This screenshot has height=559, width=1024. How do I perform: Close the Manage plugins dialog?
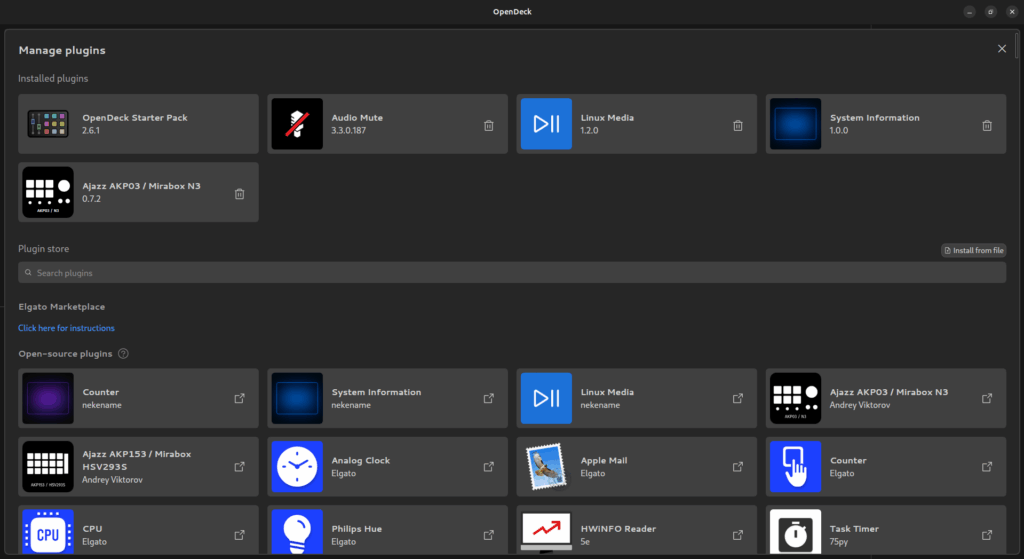pos(1002,49)
